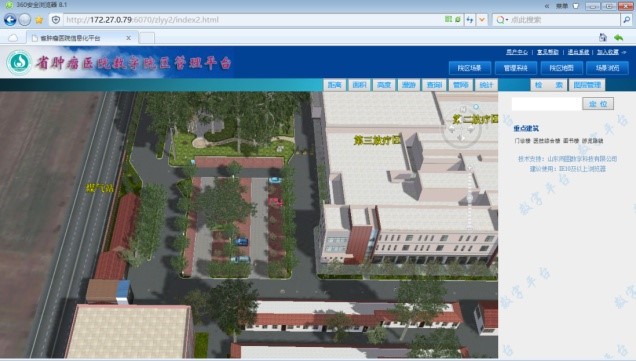The width and height of the screenshot is (636, 361).
Task: Pan left with the compass arrow
Action: tap(451, 129)
